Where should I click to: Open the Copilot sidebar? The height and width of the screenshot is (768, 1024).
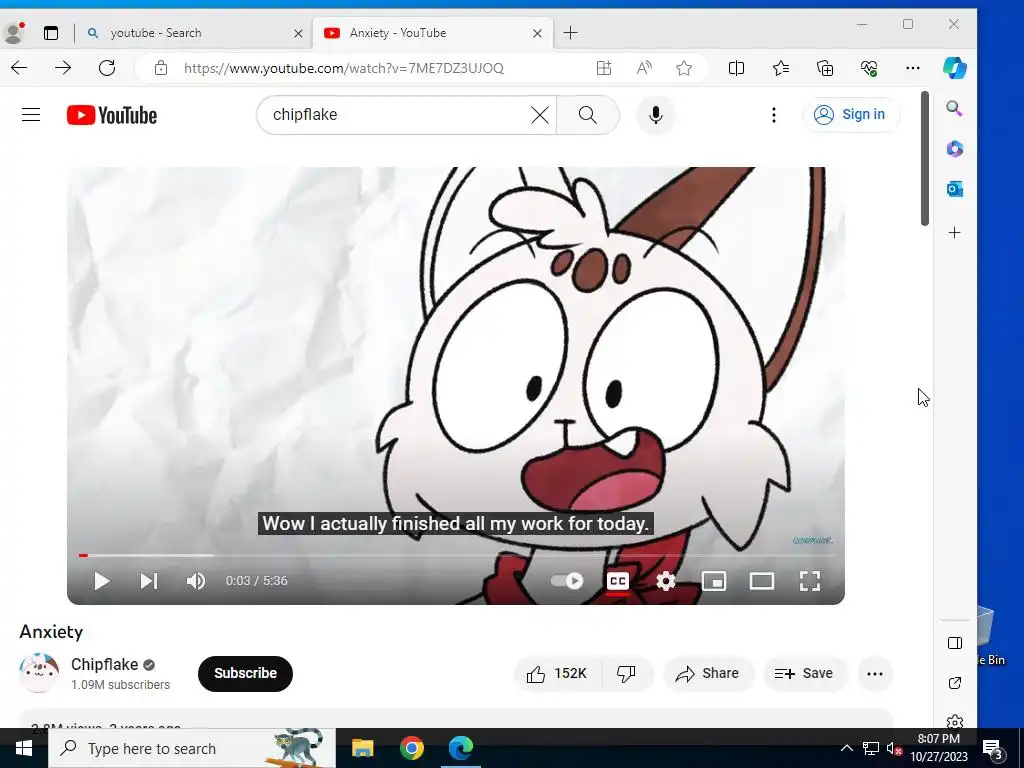coord(954,68)
